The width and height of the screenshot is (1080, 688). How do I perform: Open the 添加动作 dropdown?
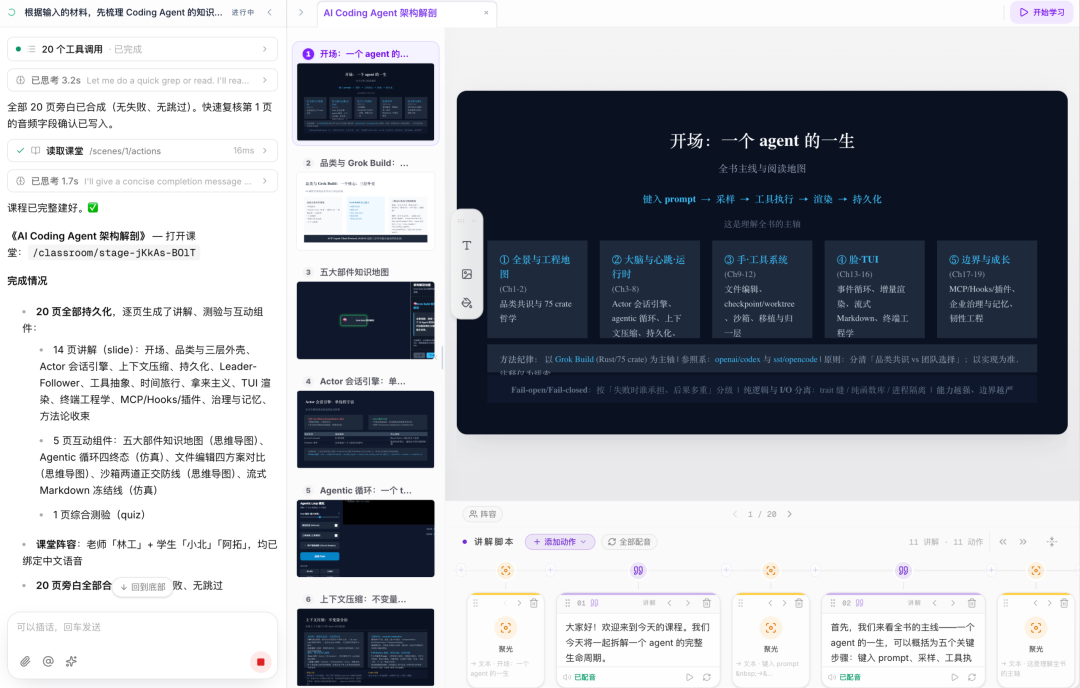click(x=560, y=542)
